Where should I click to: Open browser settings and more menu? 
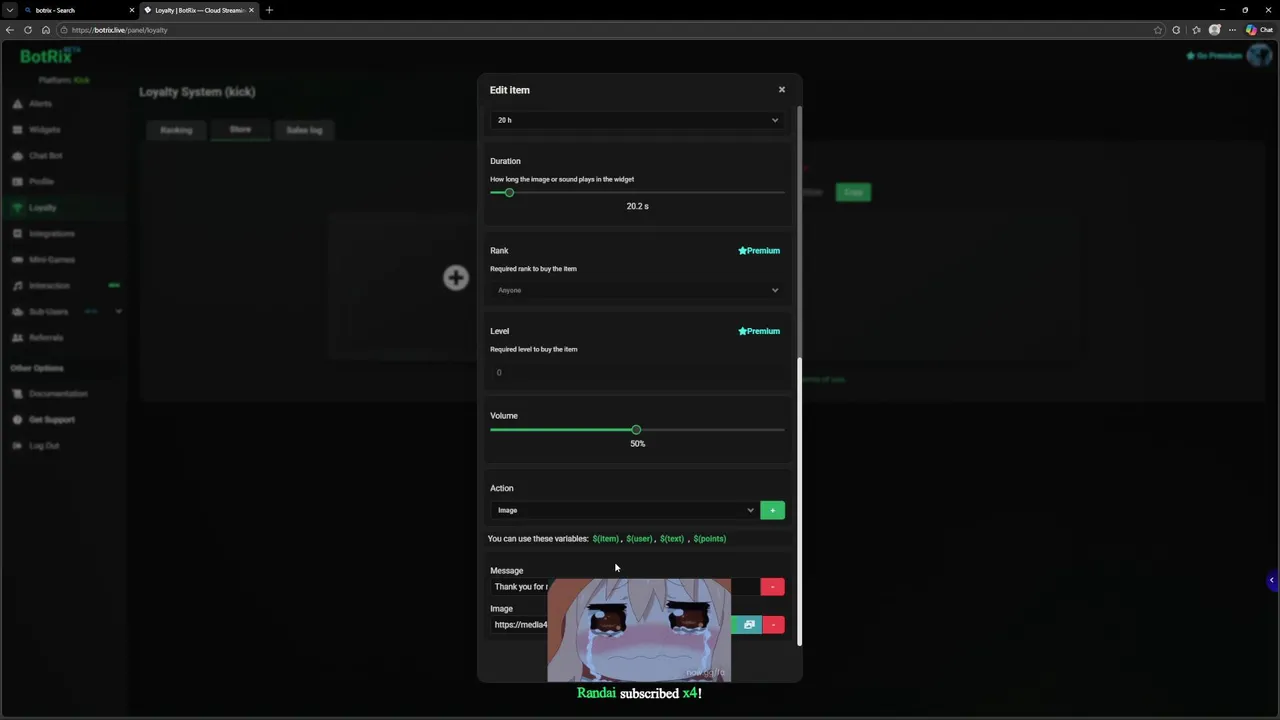tap(1233, 30)
